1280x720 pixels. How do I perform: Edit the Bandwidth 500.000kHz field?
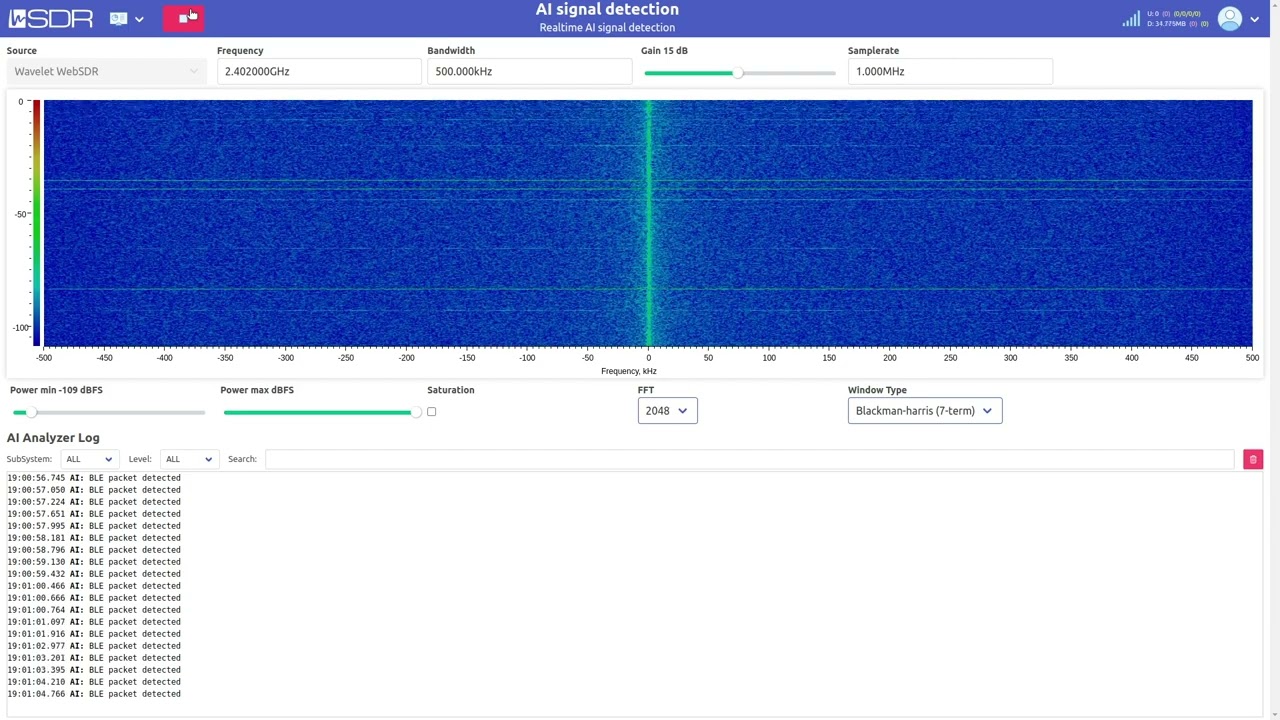[x=529, y=71]
